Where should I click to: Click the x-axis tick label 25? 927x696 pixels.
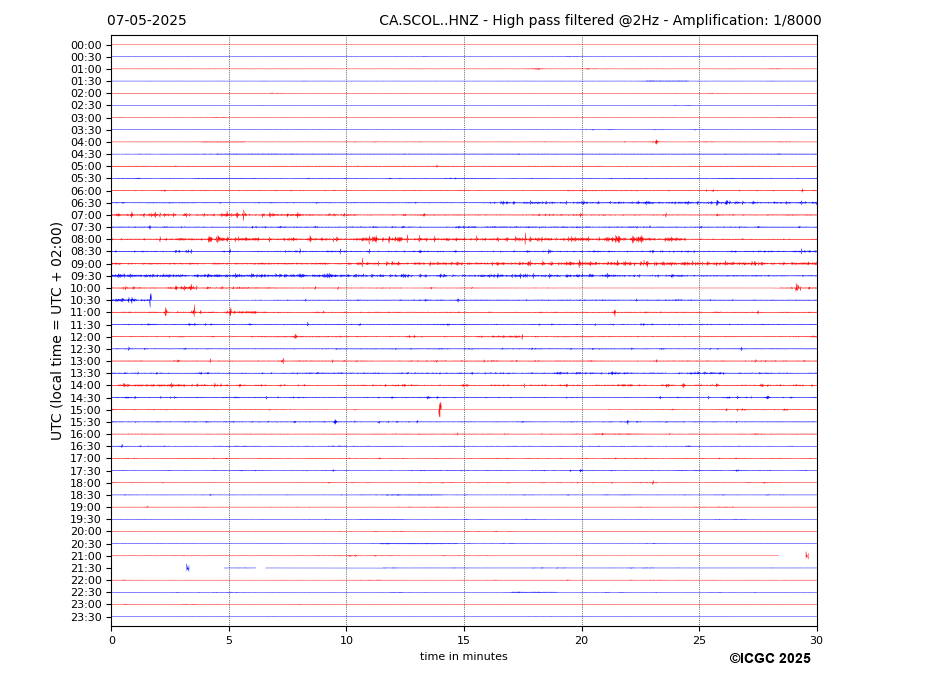(699, 640)
